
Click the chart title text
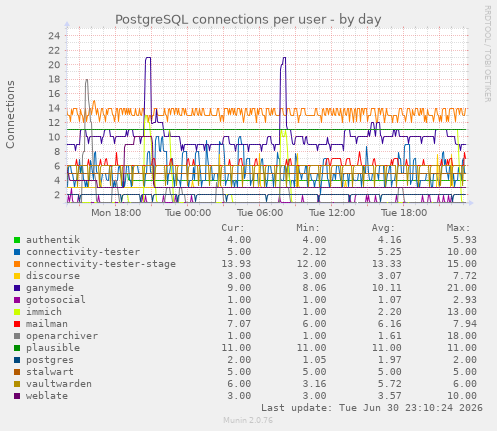(x=248, y=20)
